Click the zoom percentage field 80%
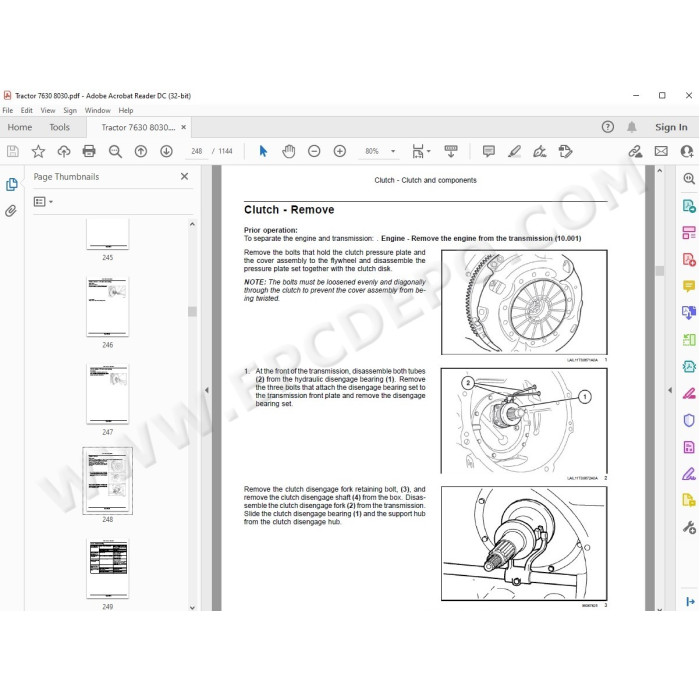Viewport: 700px width, 700px height. [372, 151]
